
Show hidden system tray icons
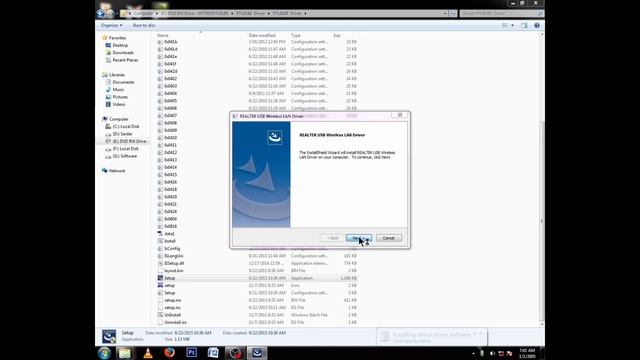473,353
